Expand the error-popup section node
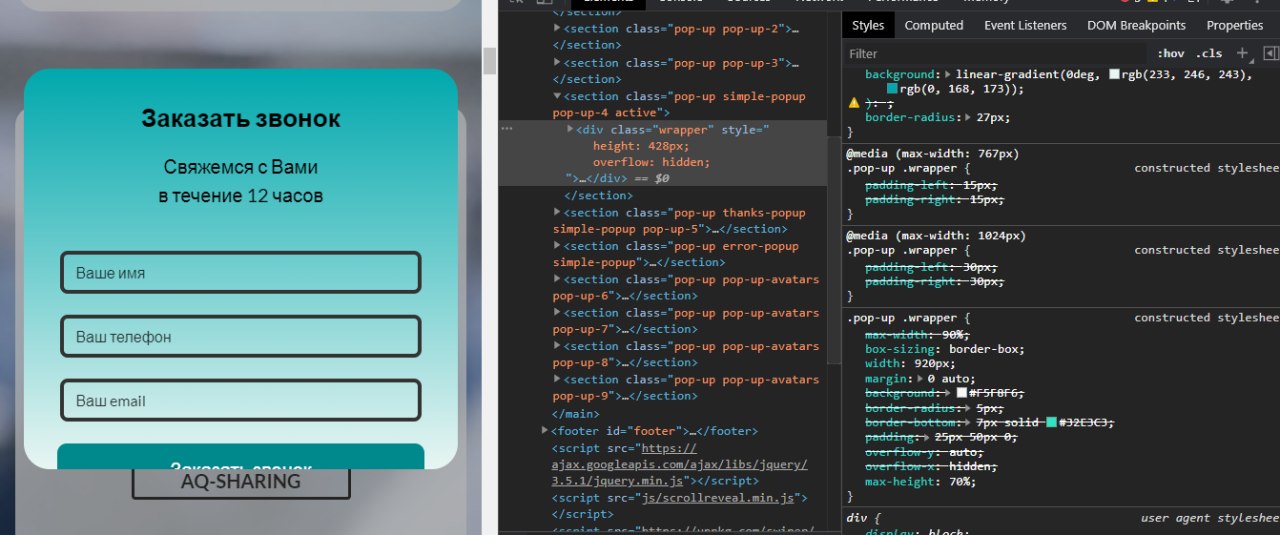The image size is (1280, 535). pyautogui.click(x=557, y=246)
